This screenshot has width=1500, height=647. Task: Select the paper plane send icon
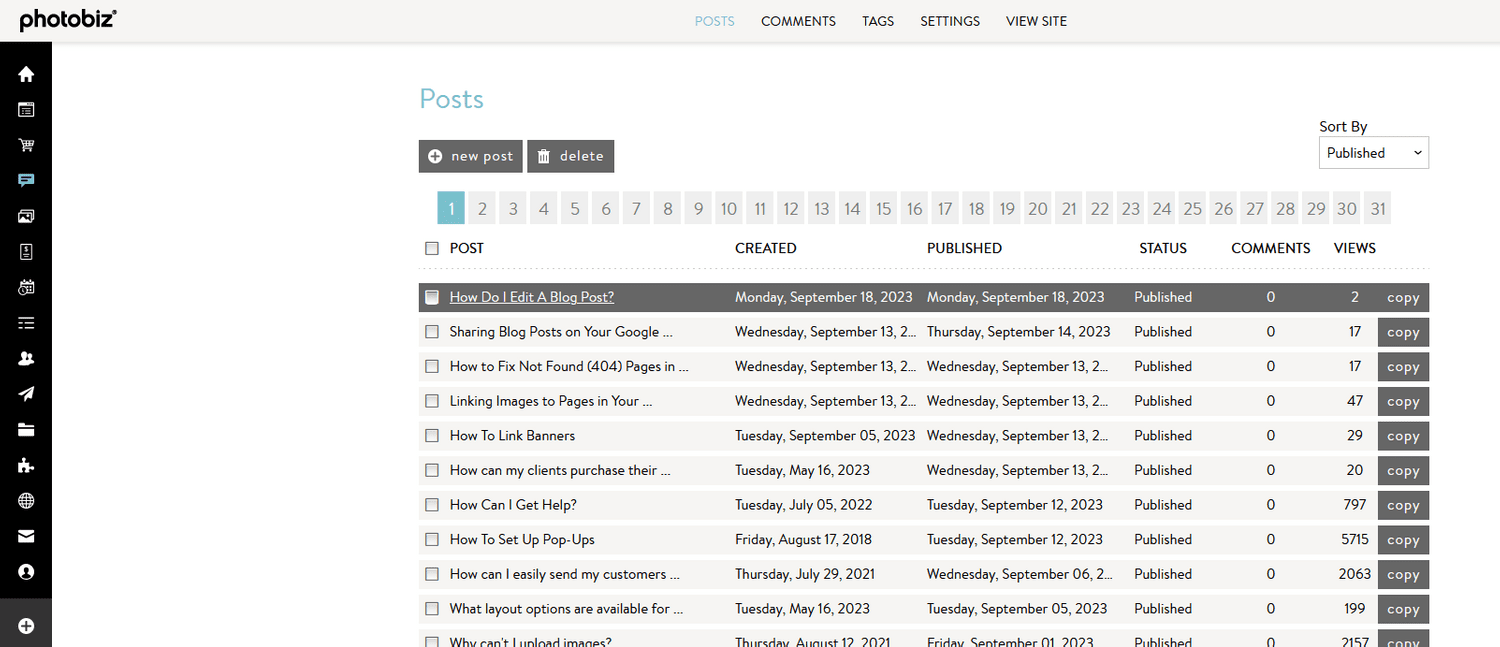click(x=25, y=394)
